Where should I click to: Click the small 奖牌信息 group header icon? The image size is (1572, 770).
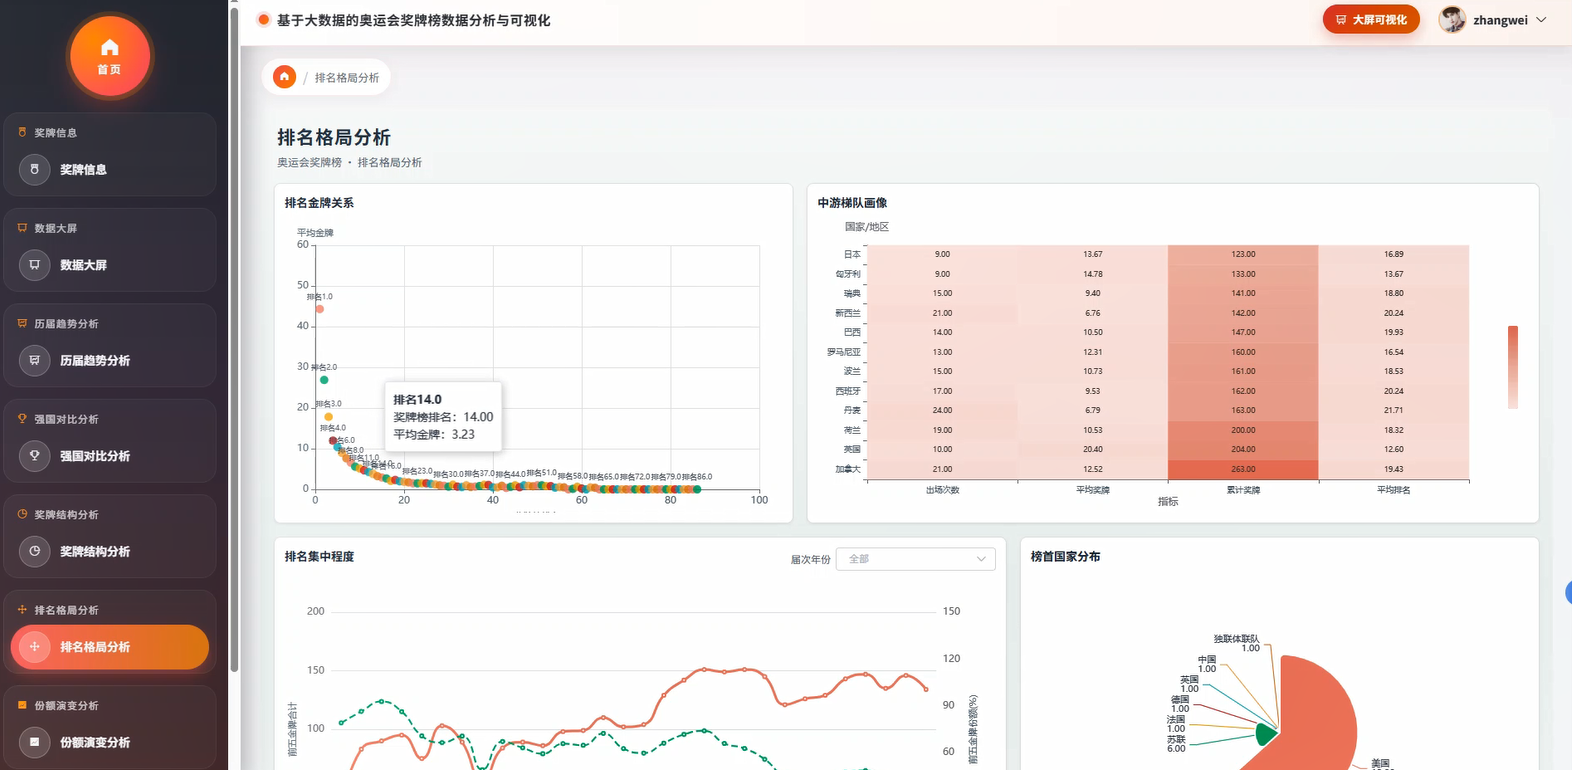coord(22,132)
